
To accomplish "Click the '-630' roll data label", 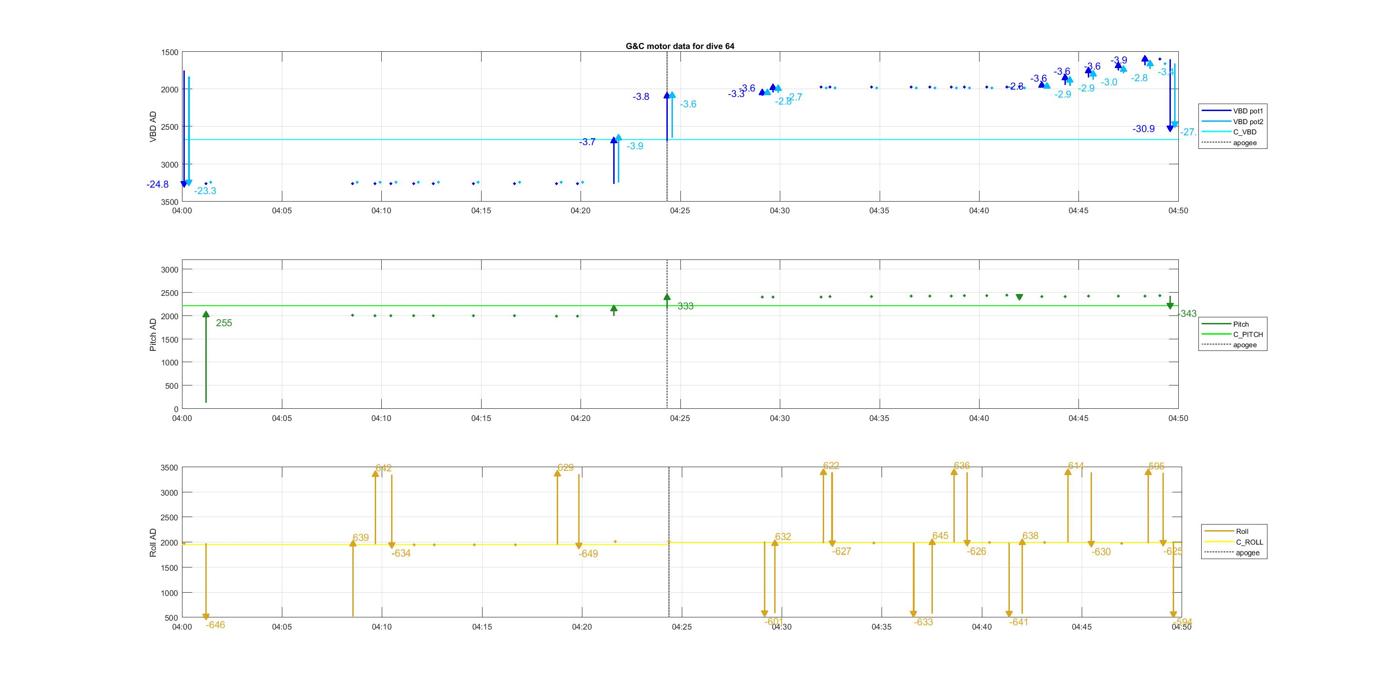I will click(1101, 552).
